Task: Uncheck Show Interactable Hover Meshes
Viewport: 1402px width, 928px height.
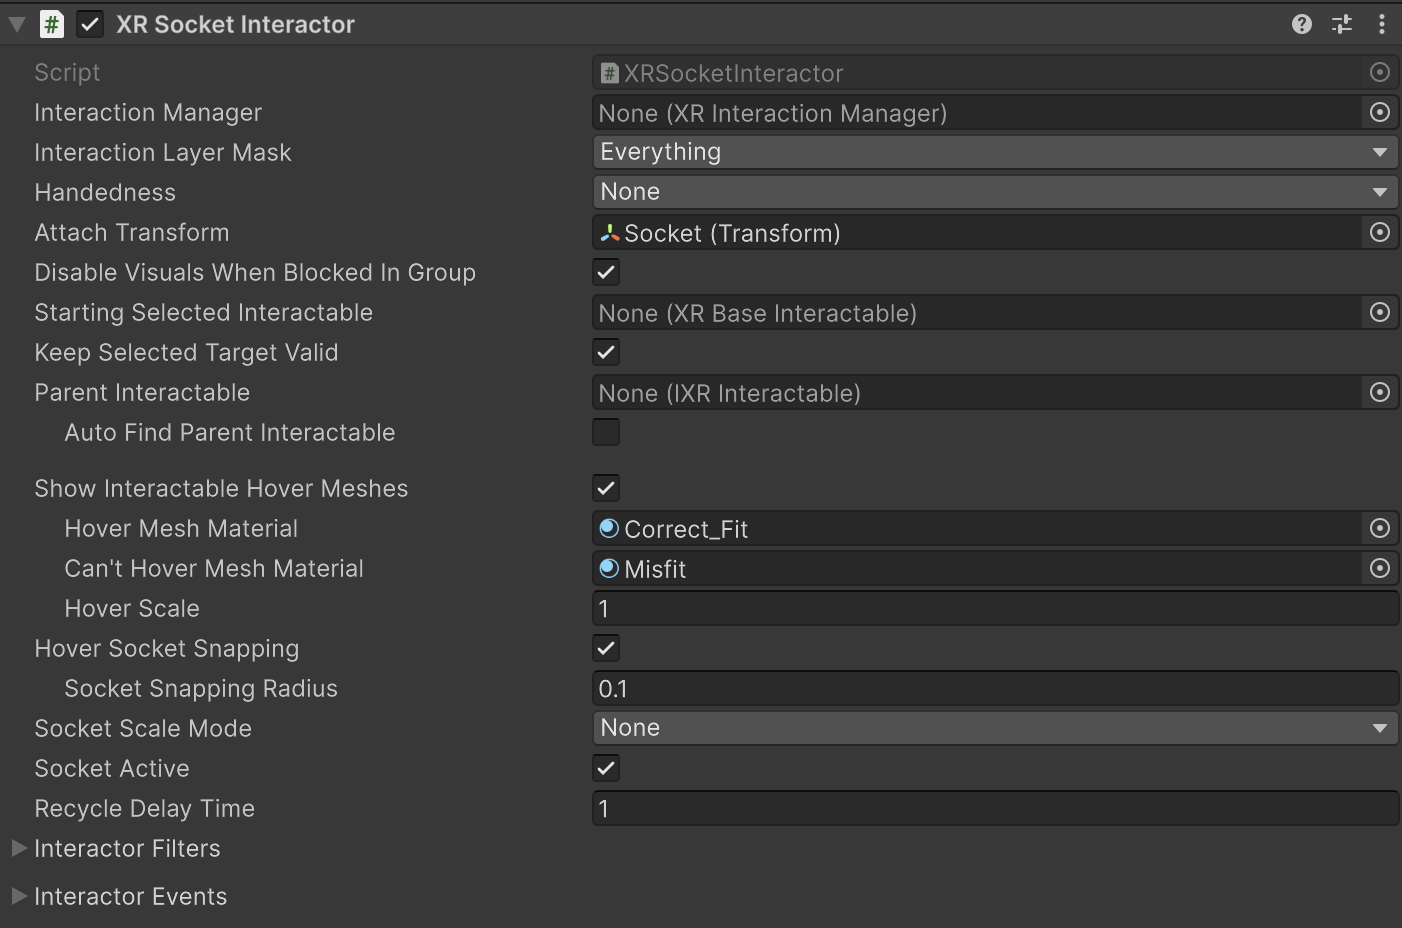Action: click(x=606, y=488)
